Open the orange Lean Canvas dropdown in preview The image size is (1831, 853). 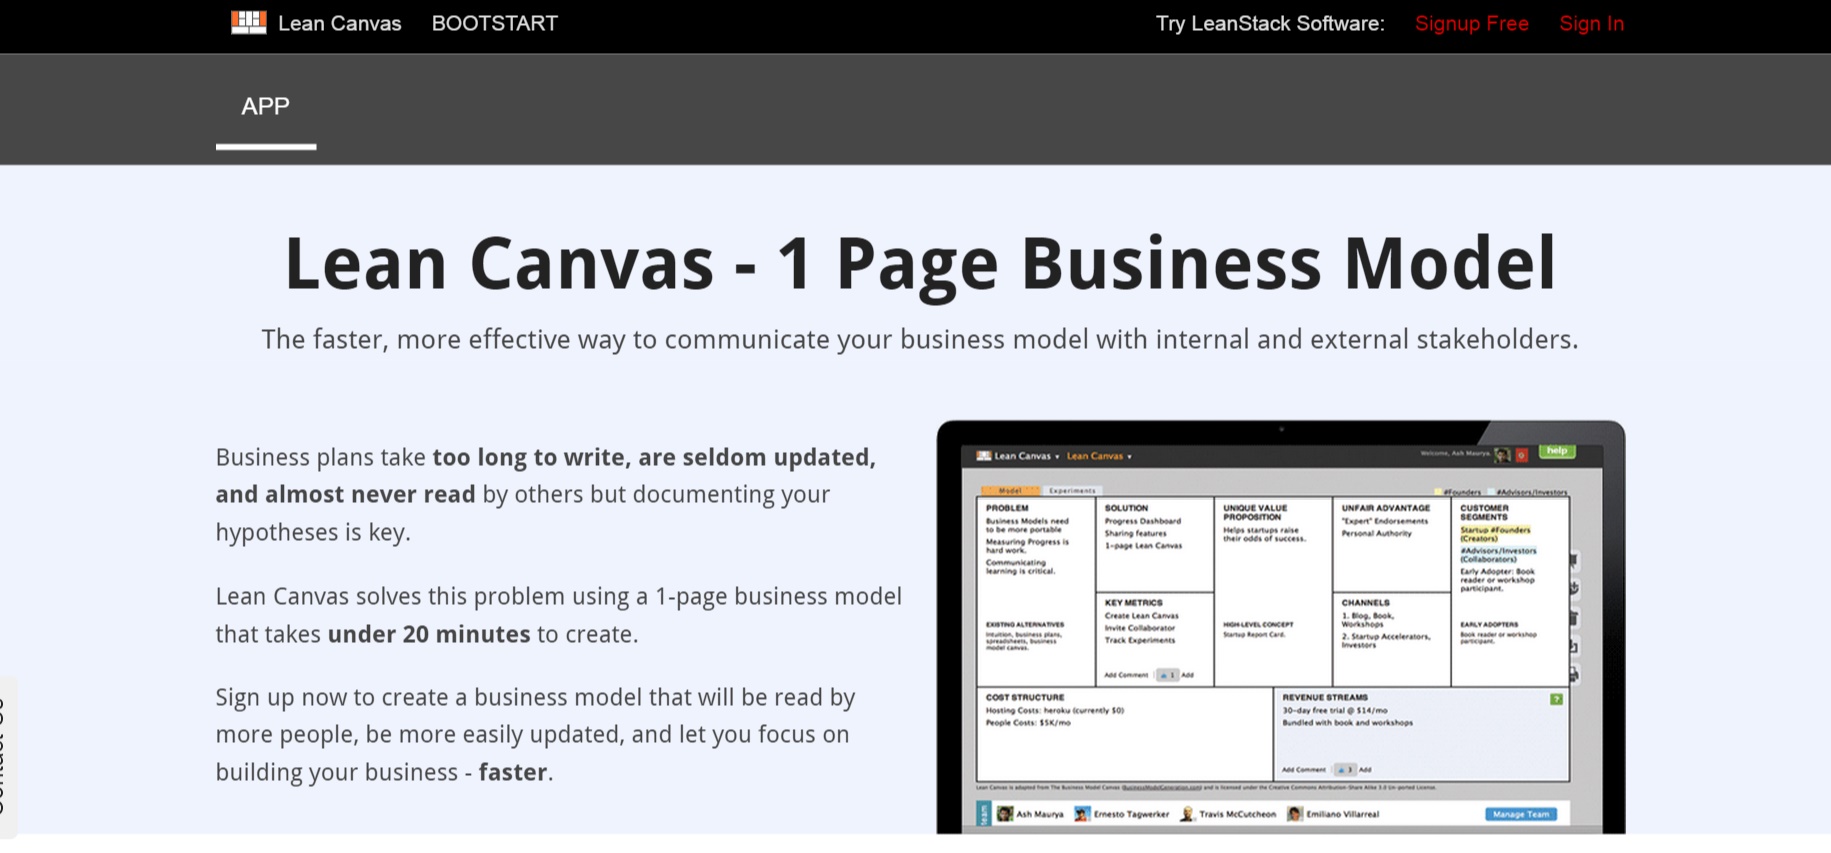[1099, 456]
